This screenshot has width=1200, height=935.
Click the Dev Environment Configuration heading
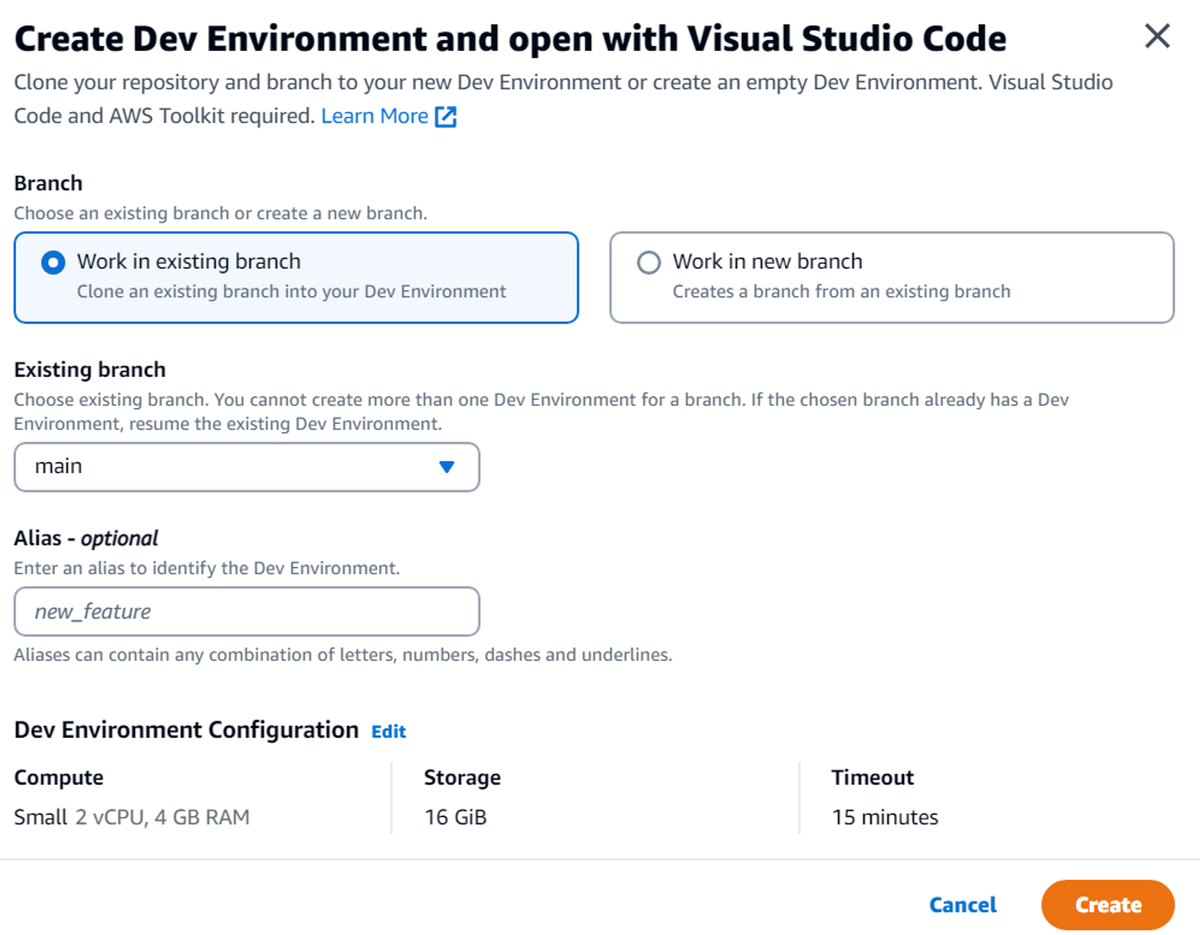[186, 730]
